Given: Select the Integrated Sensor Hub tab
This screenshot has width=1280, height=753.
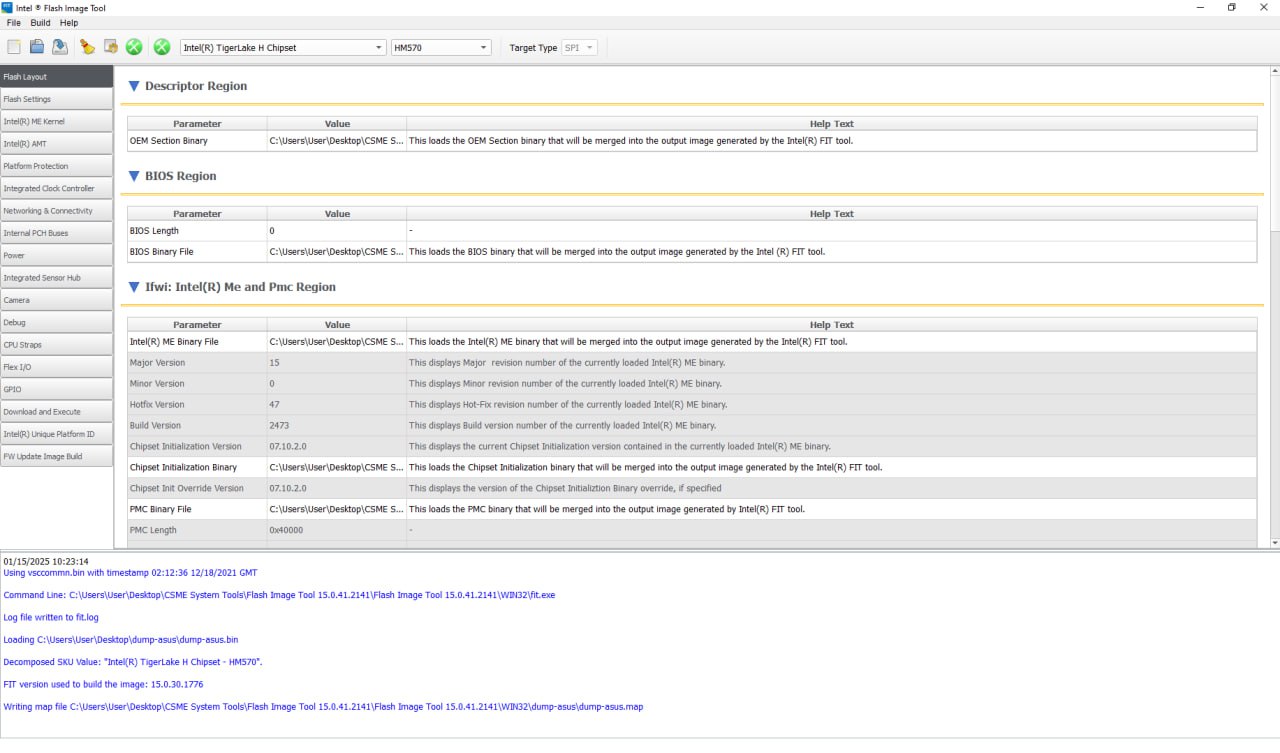Looking at the screenshot, I should [x=56, y=278].
